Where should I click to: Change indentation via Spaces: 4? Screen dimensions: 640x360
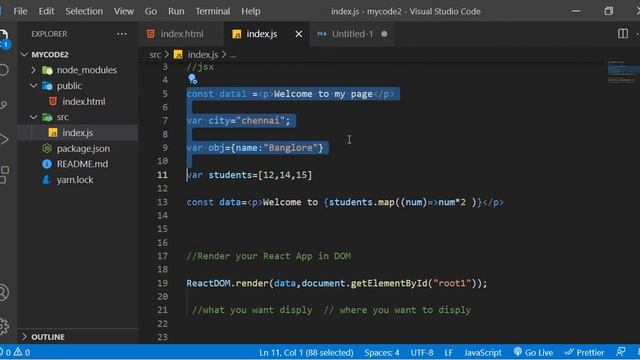382,352
